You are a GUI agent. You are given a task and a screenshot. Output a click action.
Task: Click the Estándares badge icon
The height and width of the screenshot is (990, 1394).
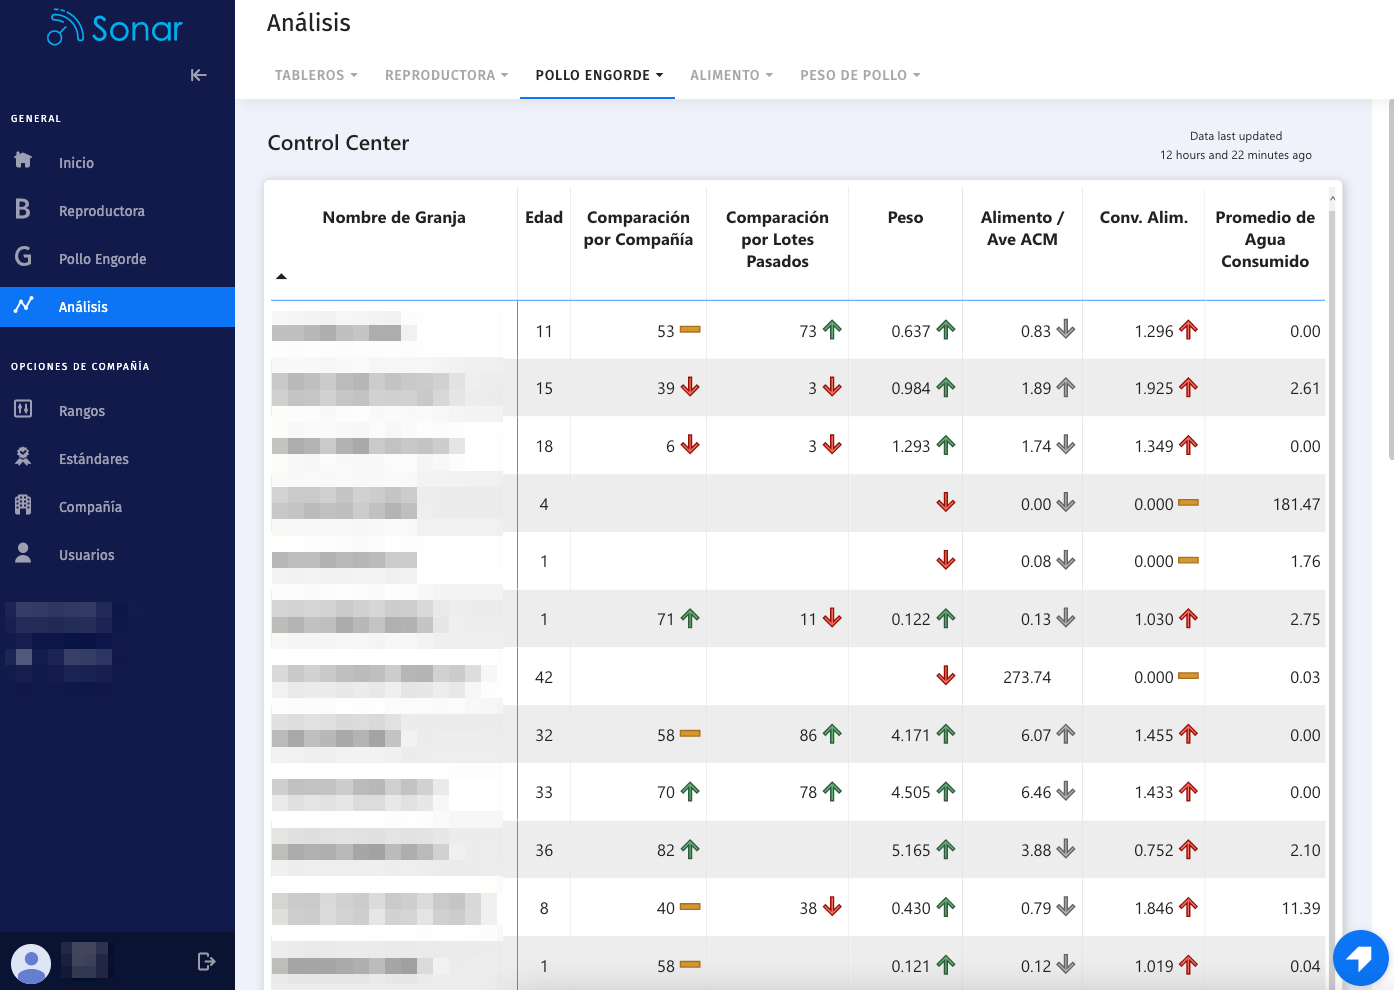coord(23,457)
